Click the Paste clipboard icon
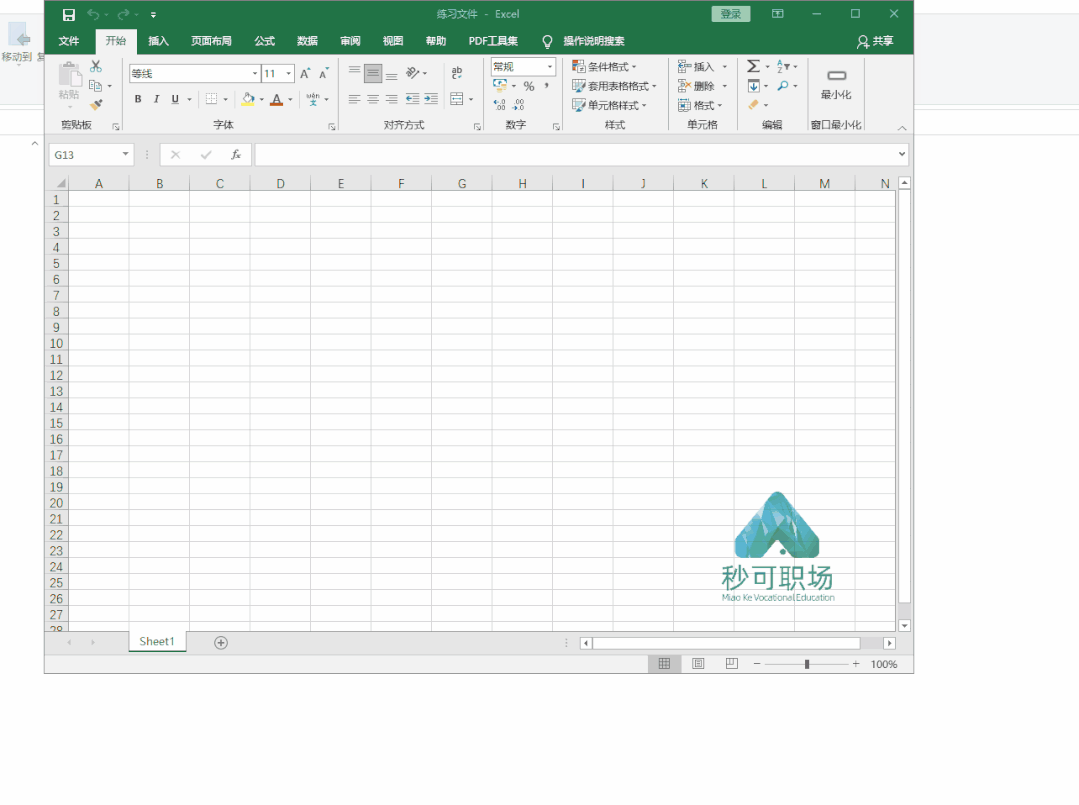Image resolution: width=1079 pixels, height=805 pixels. pyautogui.click(x=69, y=75)
